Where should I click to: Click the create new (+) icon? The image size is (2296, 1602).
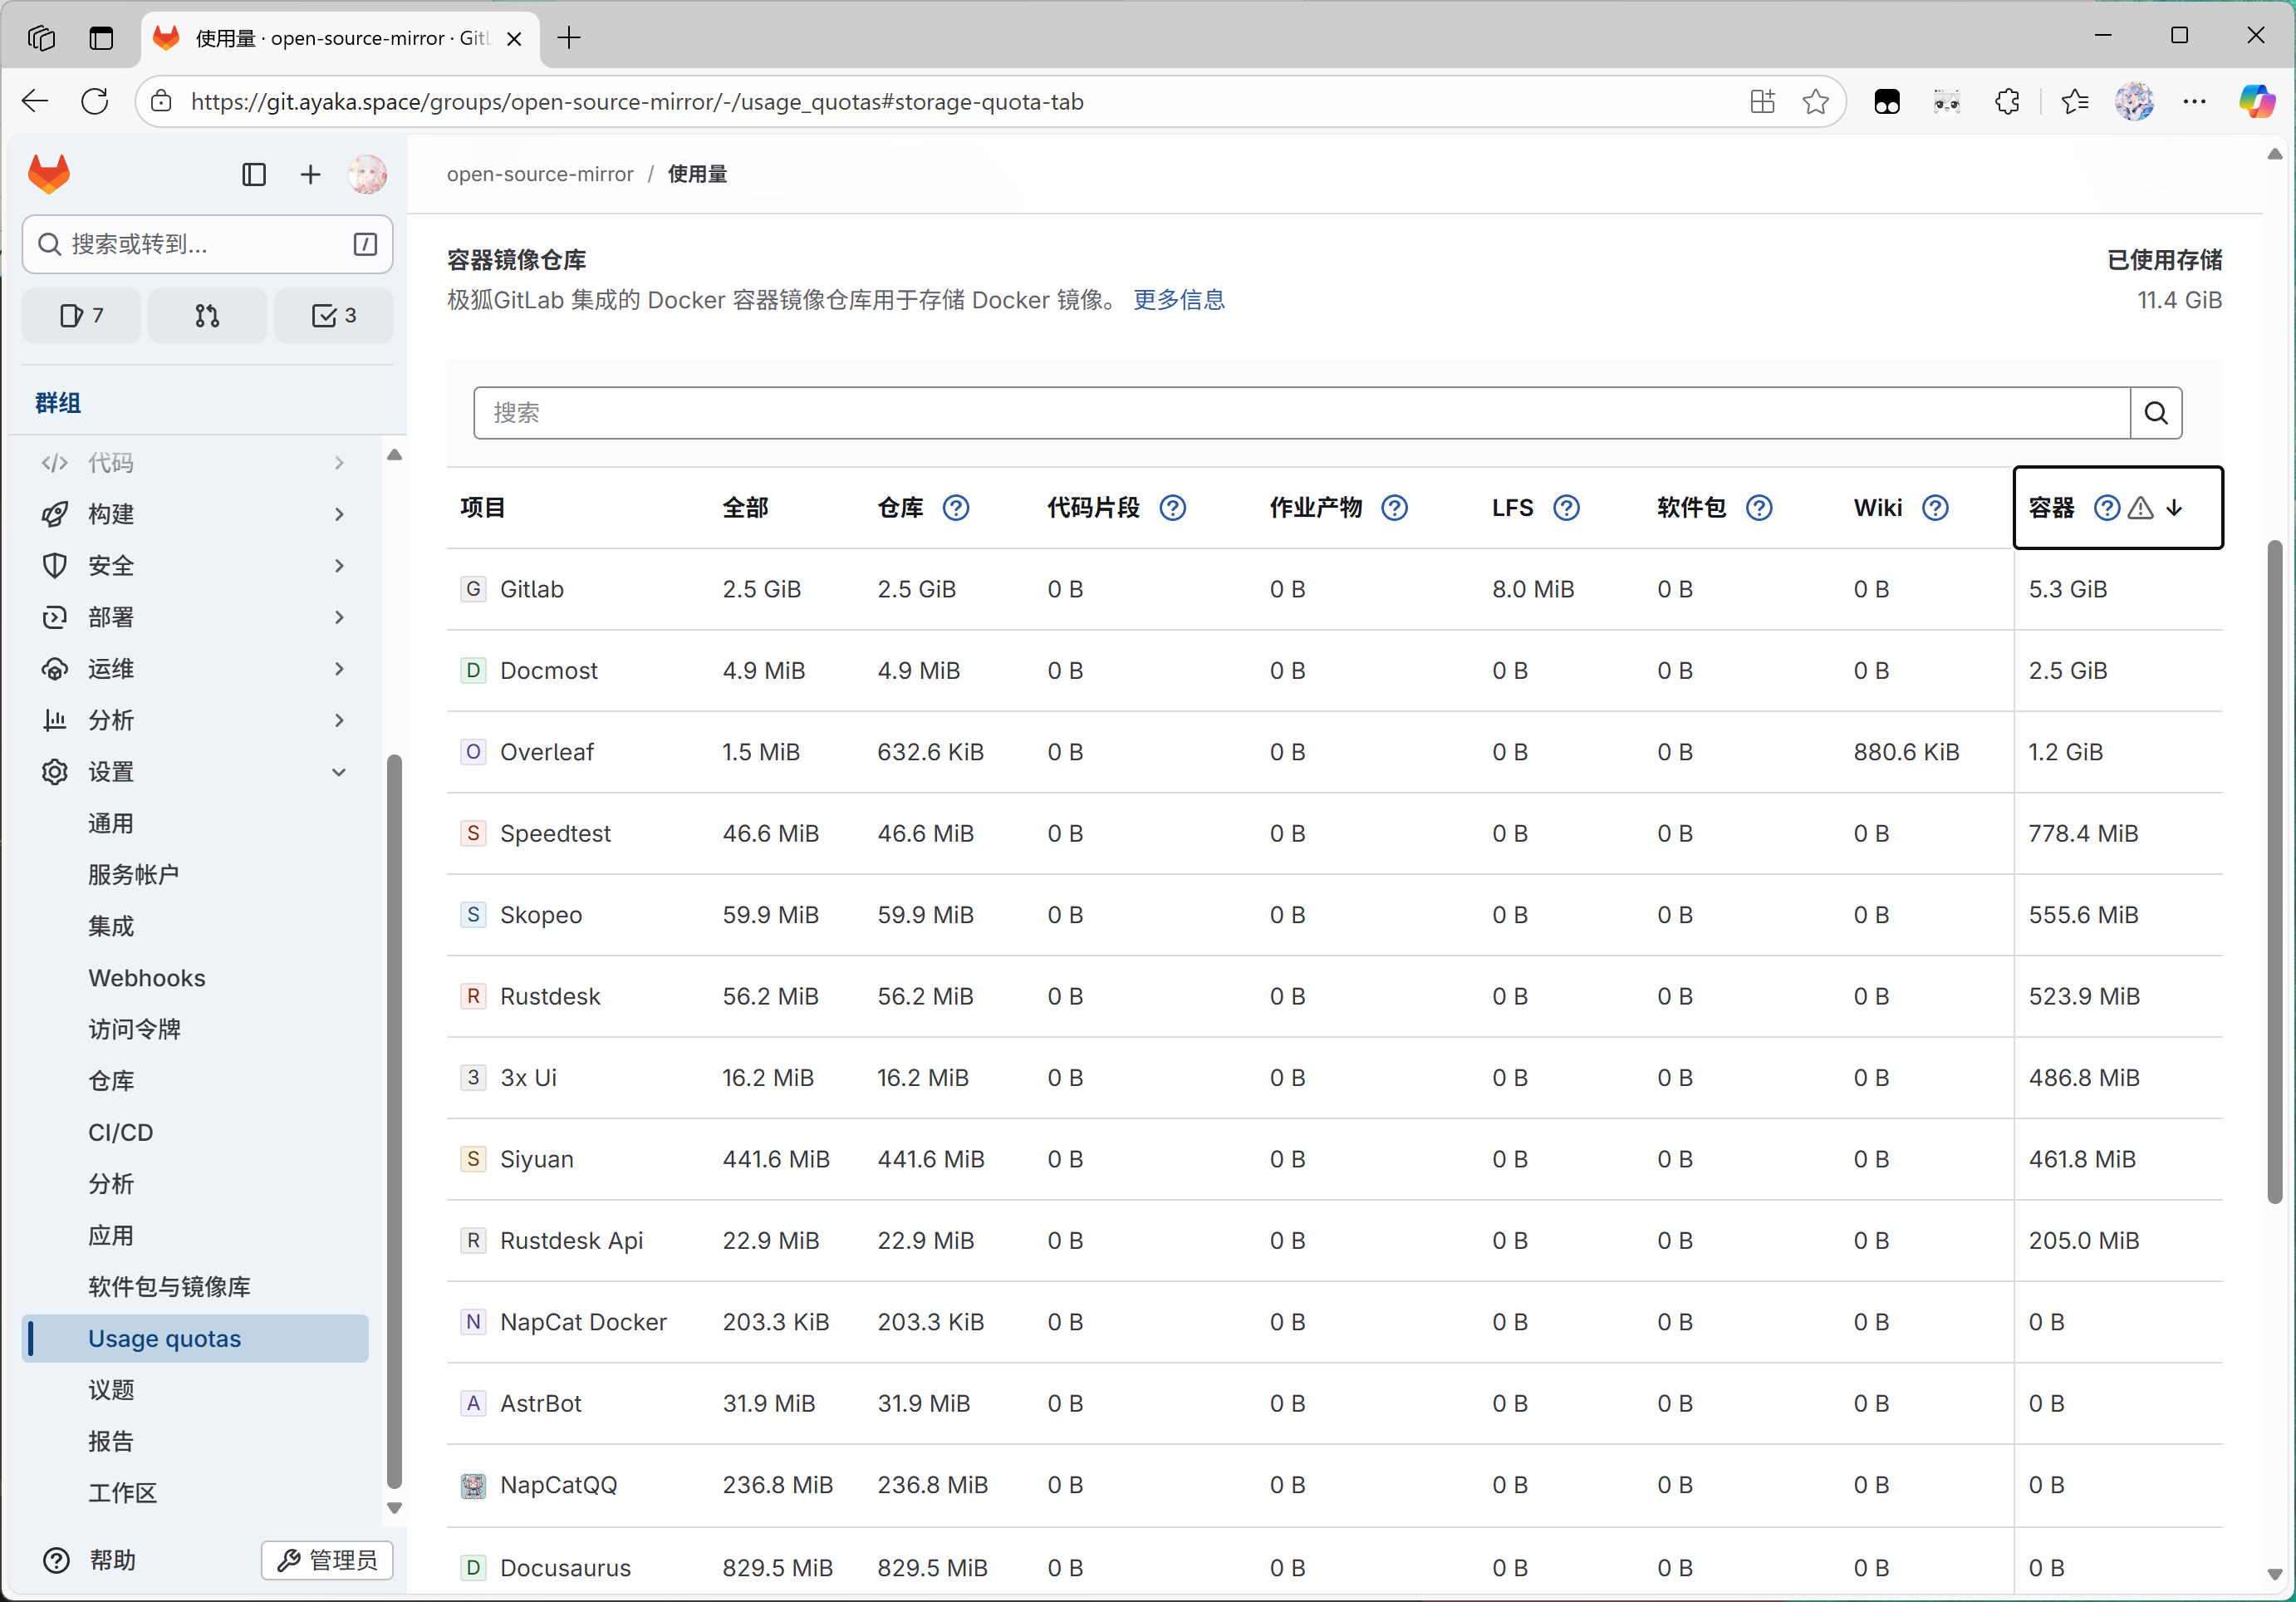310,174
